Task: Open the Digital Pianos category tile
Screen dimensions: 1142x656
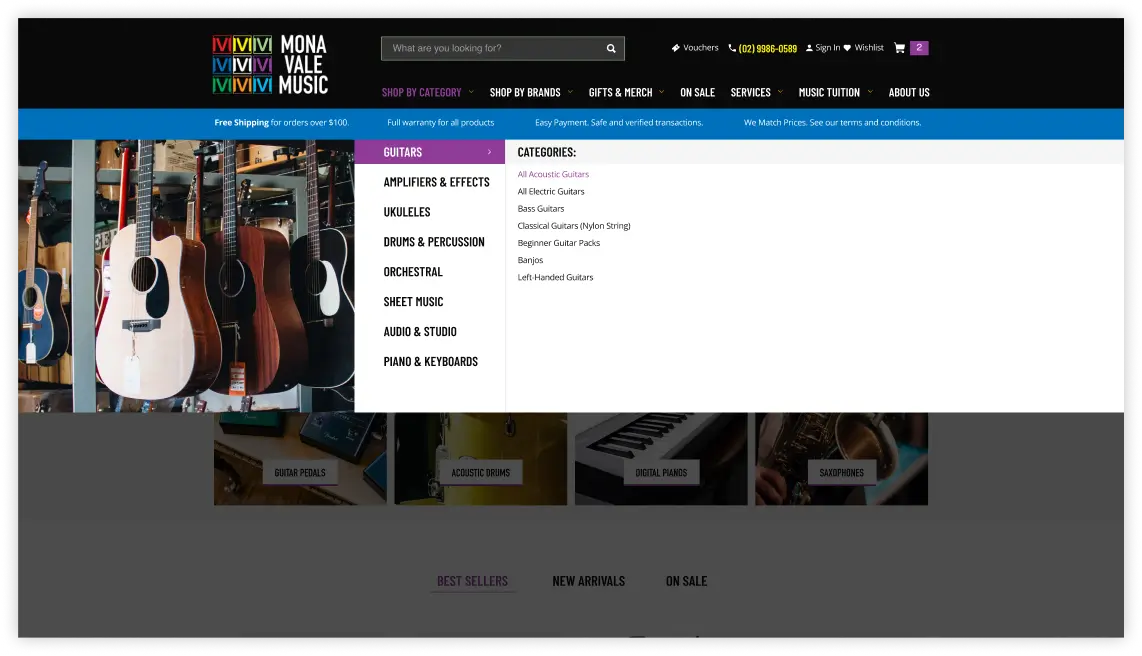Action: point(660,472)
